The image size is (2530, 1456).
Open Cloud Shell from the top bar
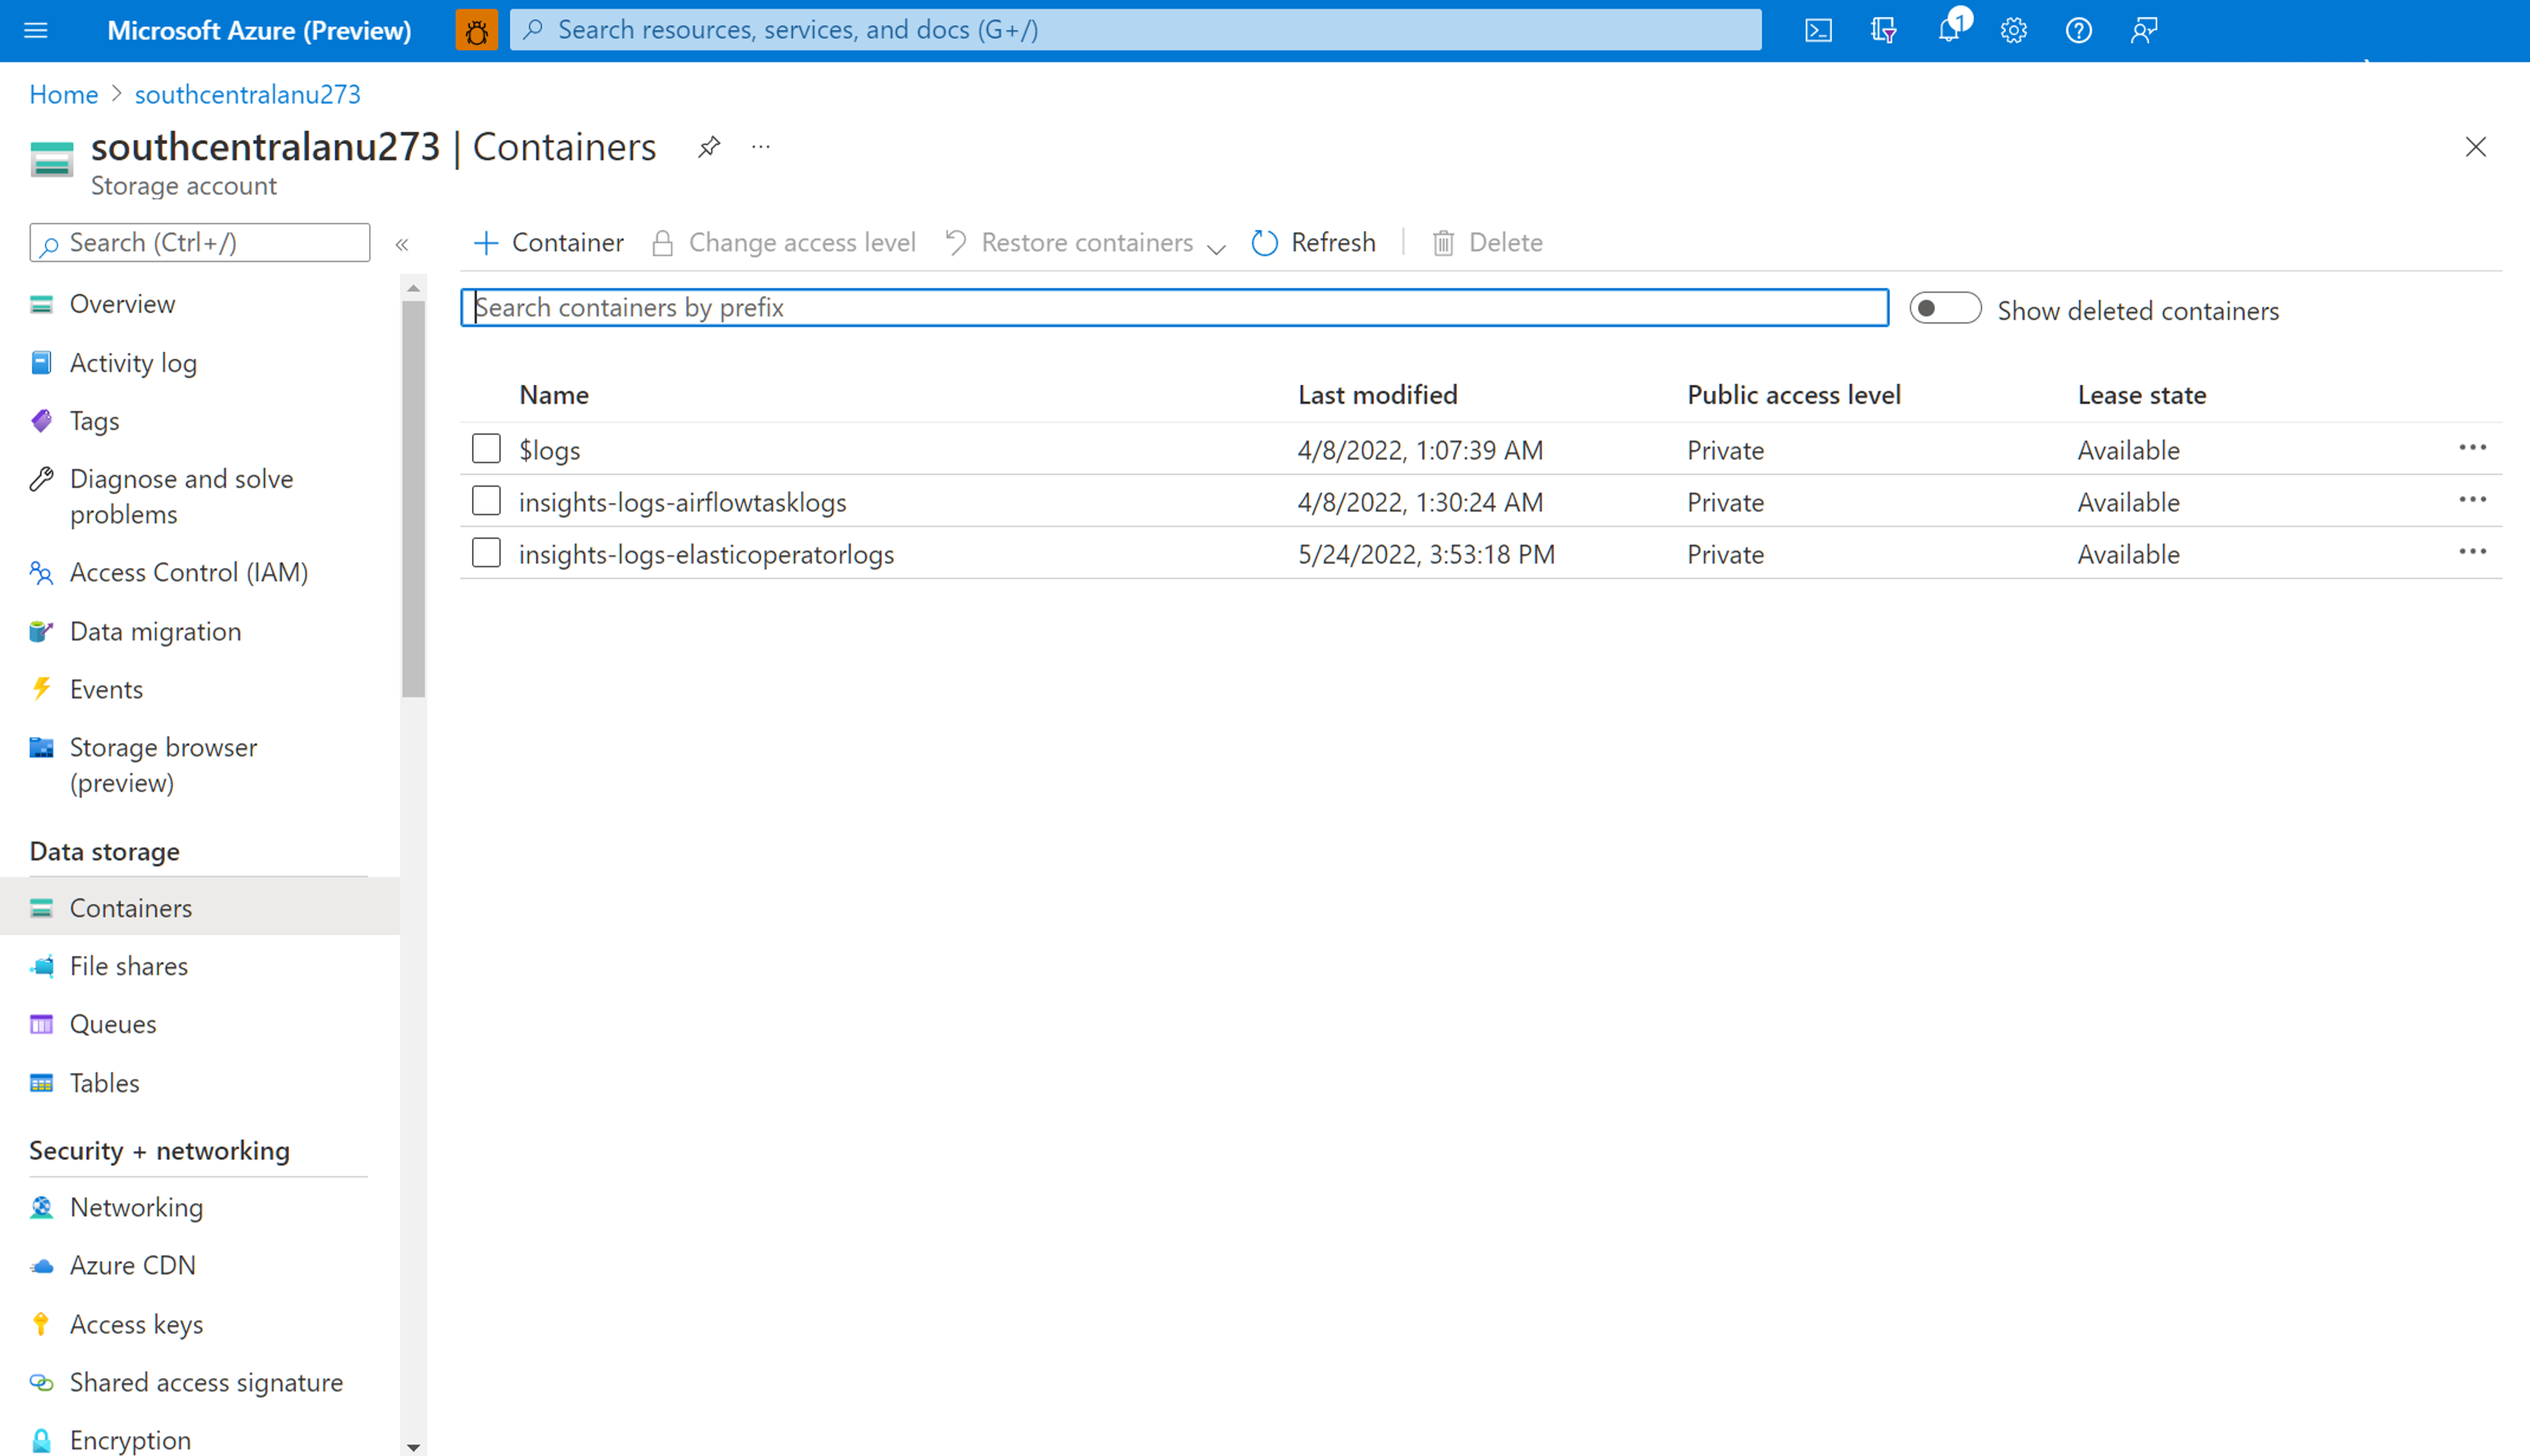pos(1818,29)
